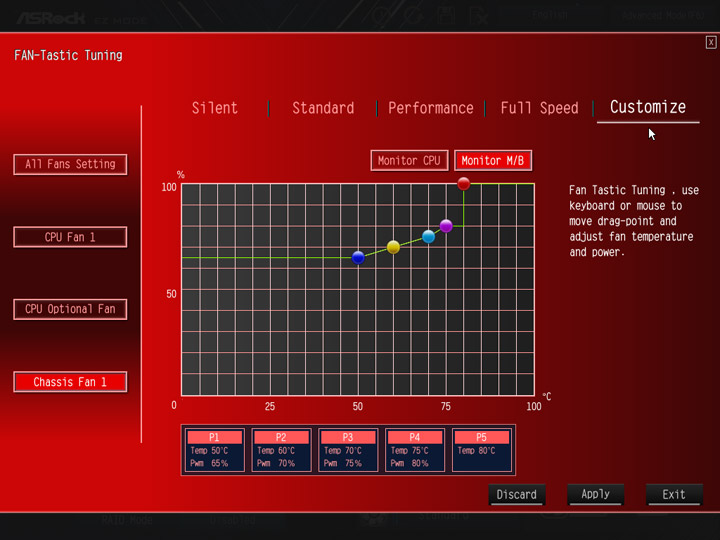Viewport: 720px width, 540px height.
Task: Choose the Performance fan mode tab
Action: (x=431, y=108)
